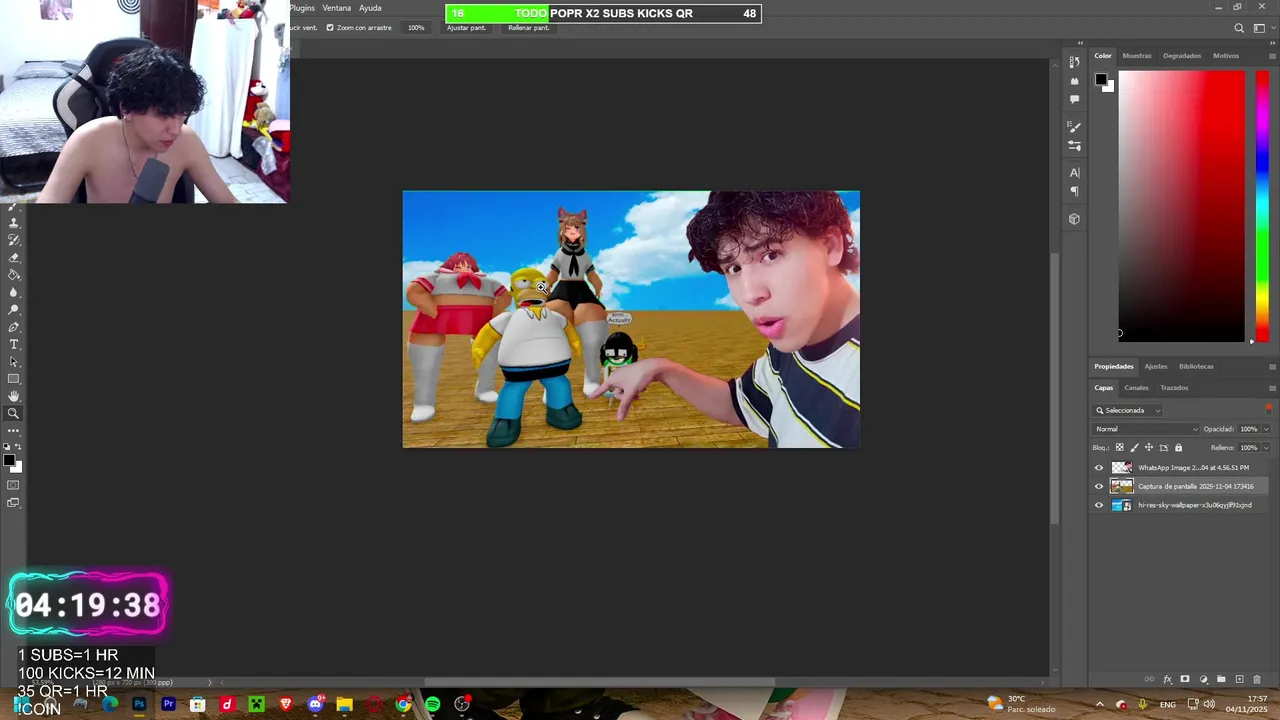Switch to the Muestras tab
The width and height of the screenshot is (1280, 720).
1136,56
